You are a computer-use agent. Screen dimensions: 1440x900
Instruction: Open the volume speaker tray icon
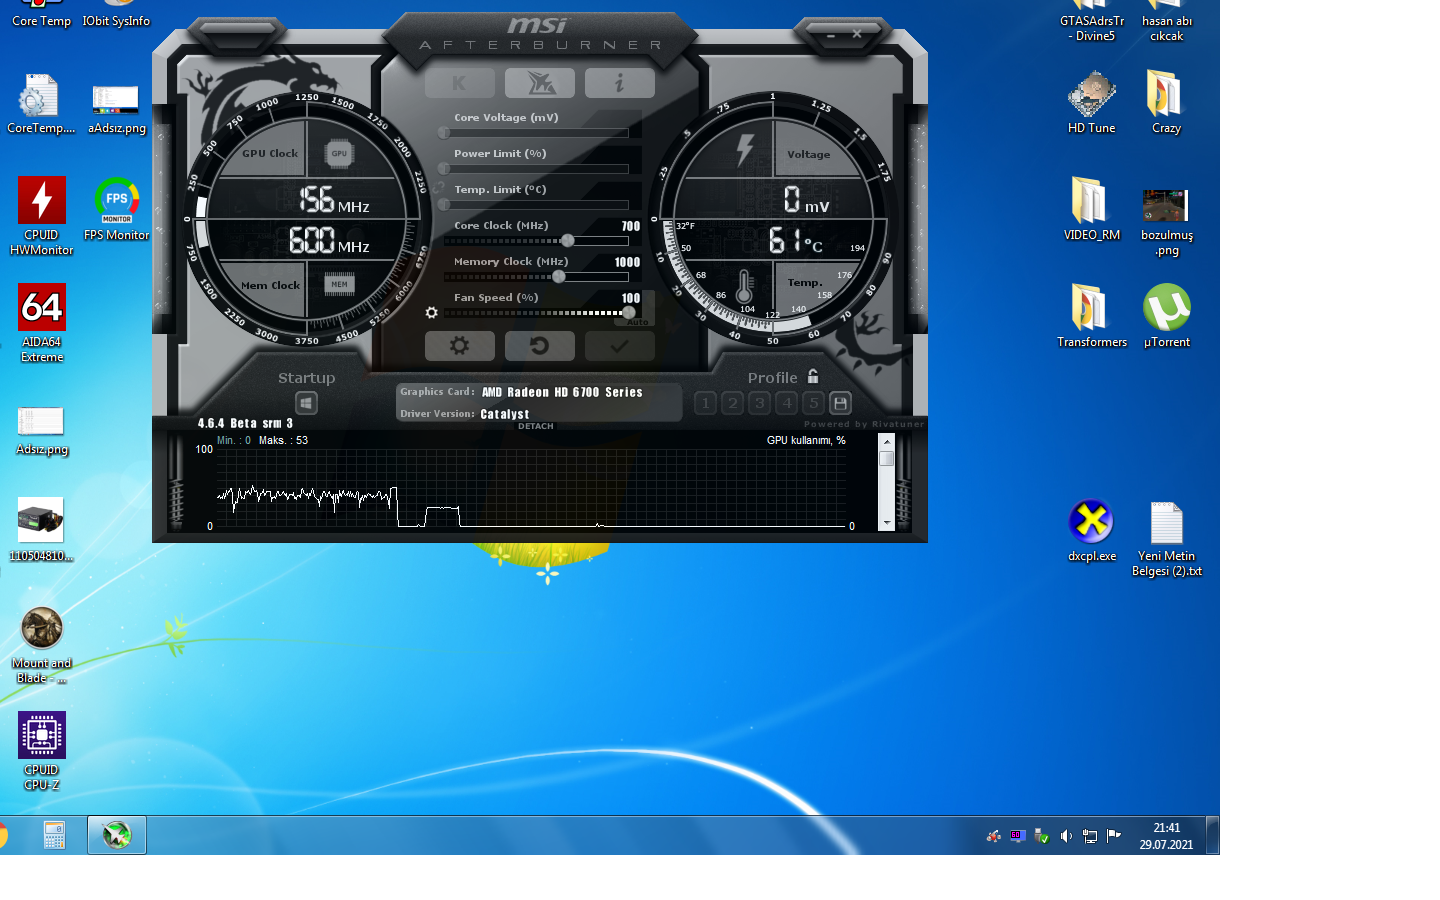[1066, 836]
